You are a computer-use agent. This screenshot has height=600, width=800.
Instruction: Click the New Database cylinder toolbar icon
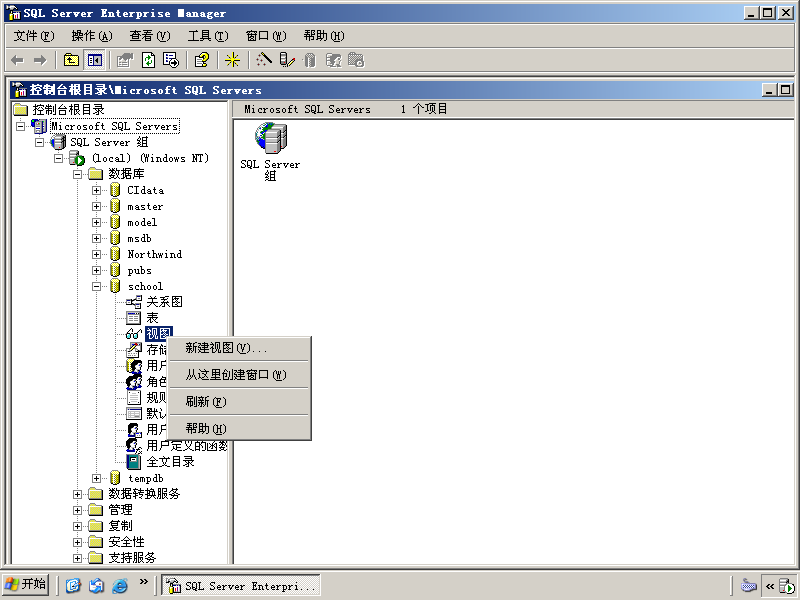(310, 60)
